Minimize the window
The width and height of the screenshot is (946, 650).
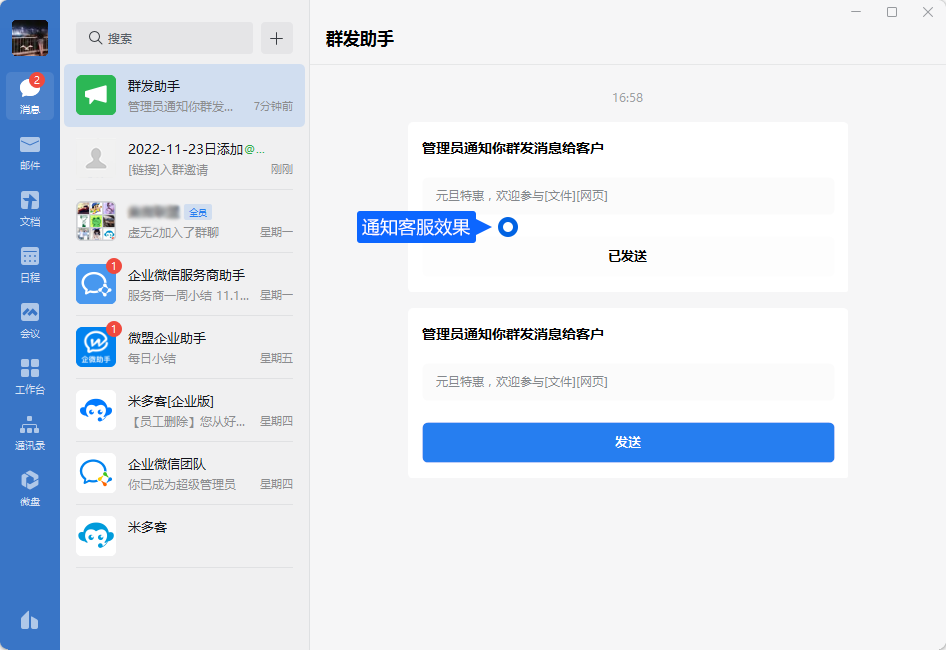pos(856,12)
